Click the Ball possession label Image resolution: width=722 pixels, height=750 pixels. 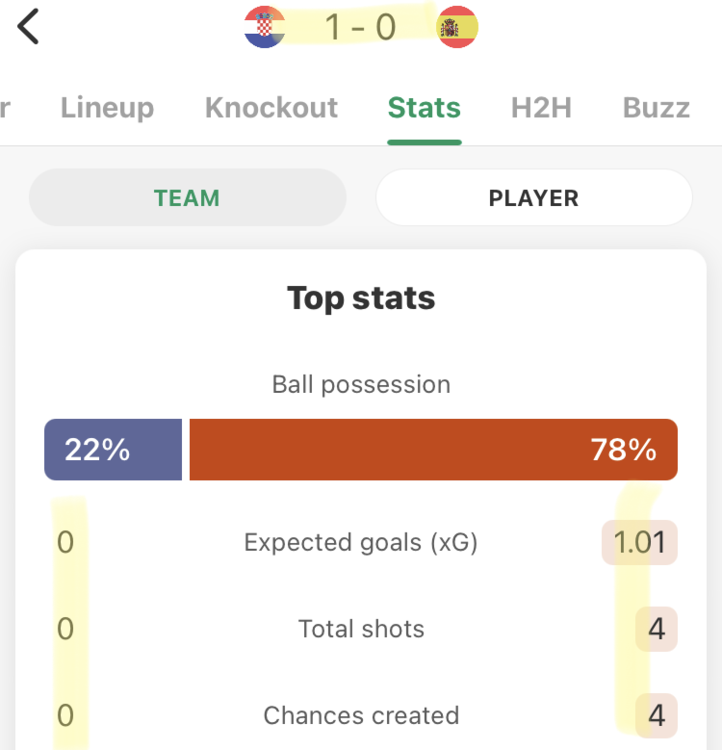pos(361,384)
